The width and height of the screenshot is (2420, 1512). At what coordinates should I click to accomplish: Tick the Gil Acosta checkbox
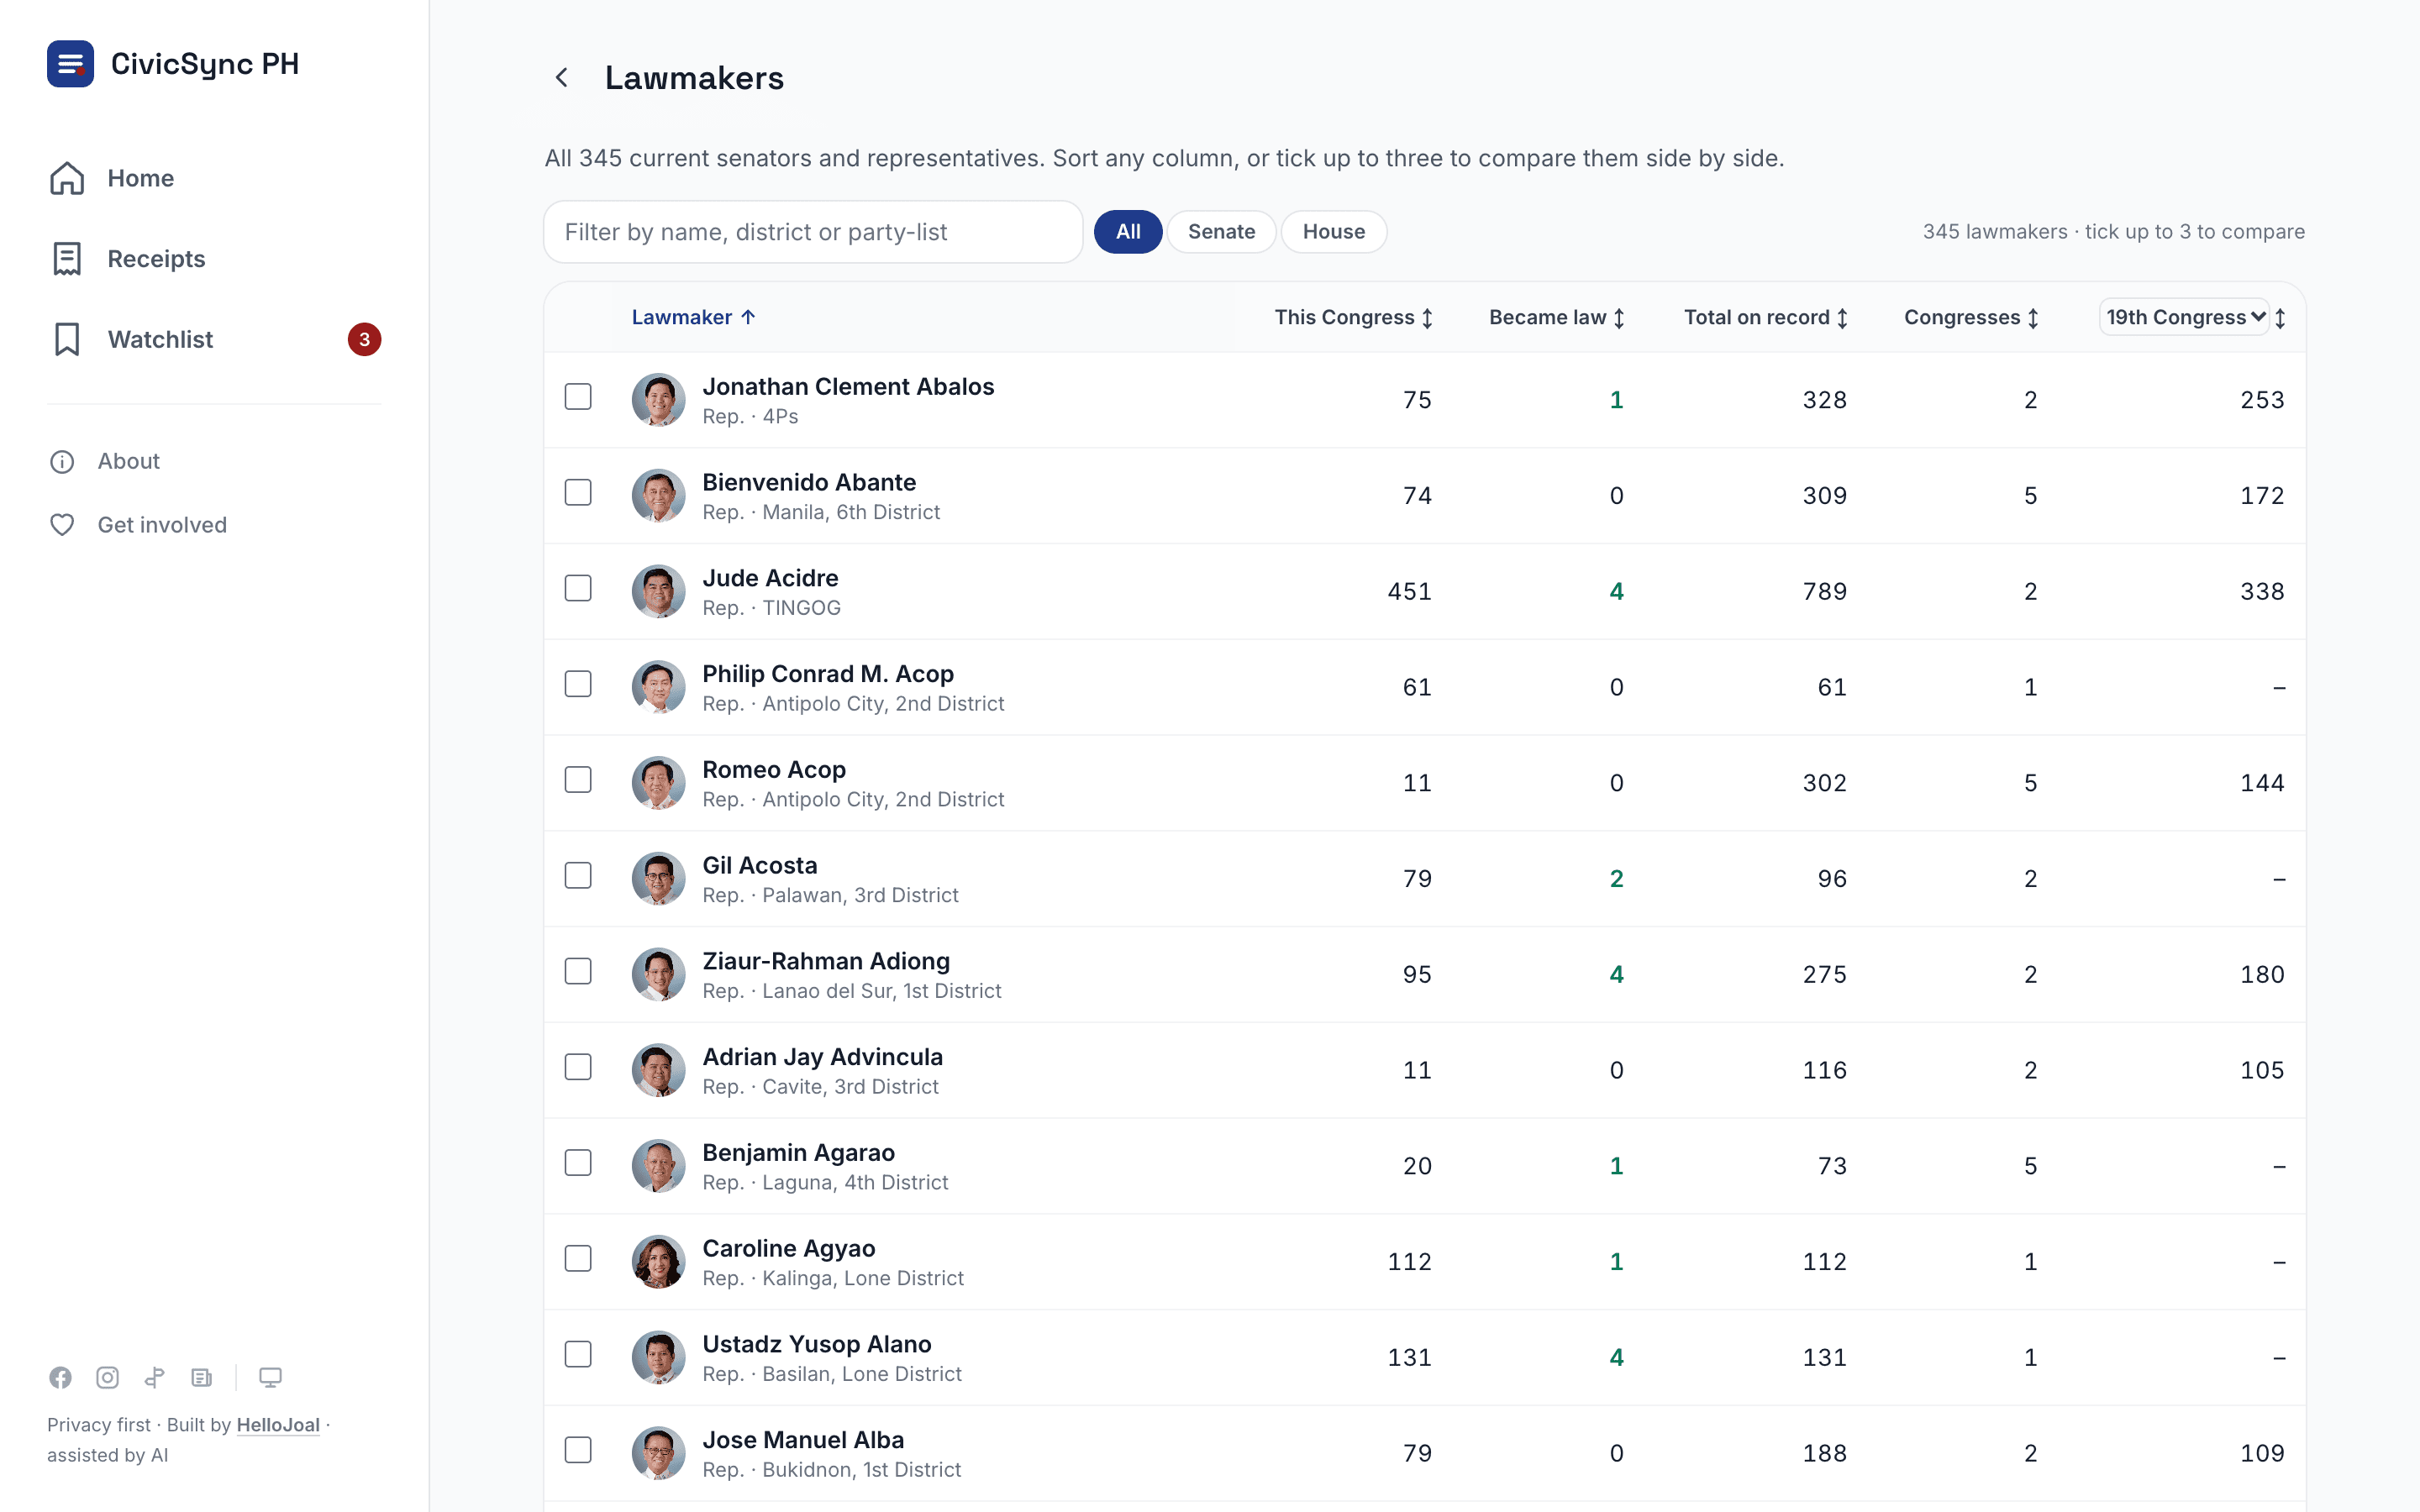[x=578, y=875]
